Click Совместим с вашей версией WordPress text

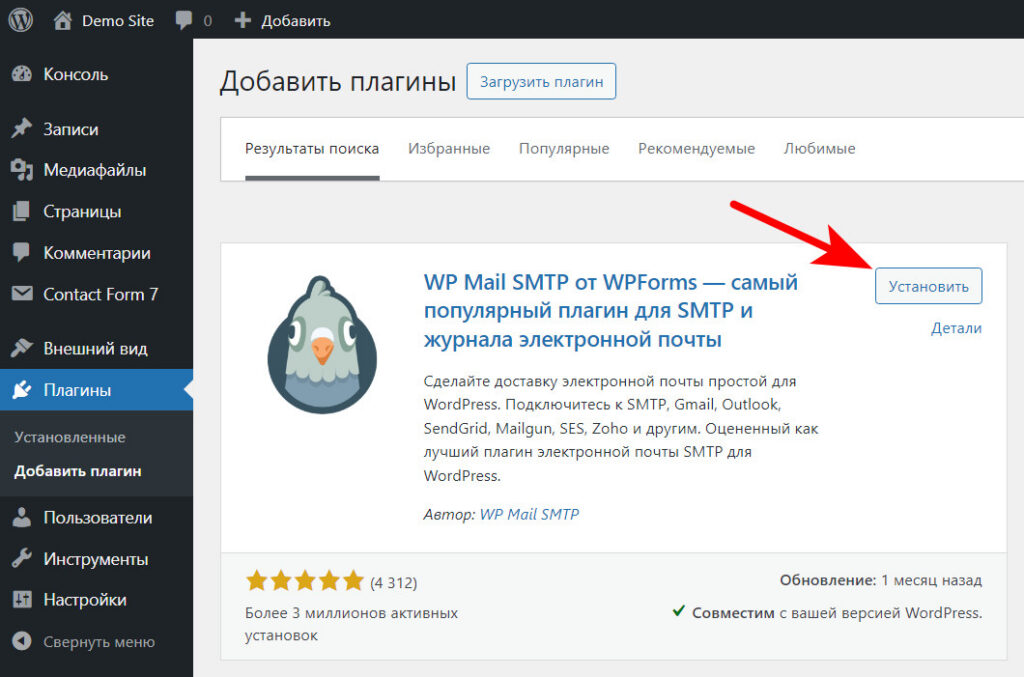[x=837, y=613]
